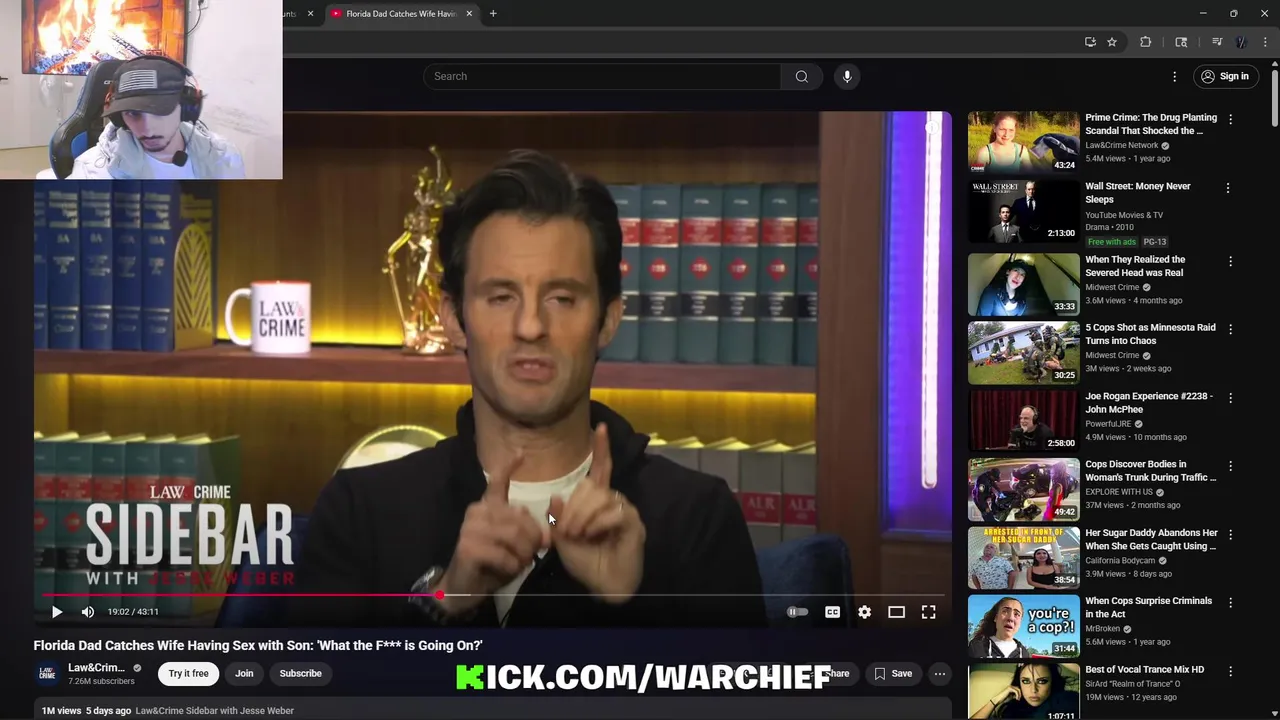Toggle the autoplay switch in player controls
Screen dimensions: 1280x720
(x=797, y=612)
